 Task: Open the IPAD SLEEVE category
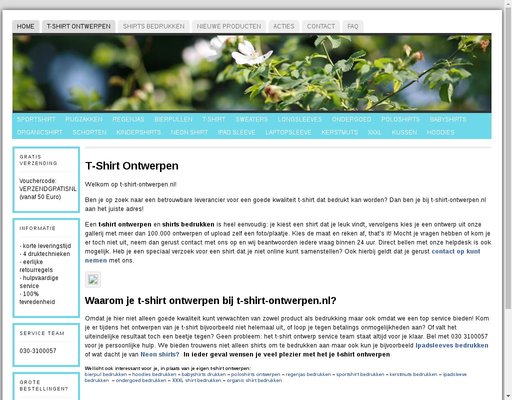236,132
